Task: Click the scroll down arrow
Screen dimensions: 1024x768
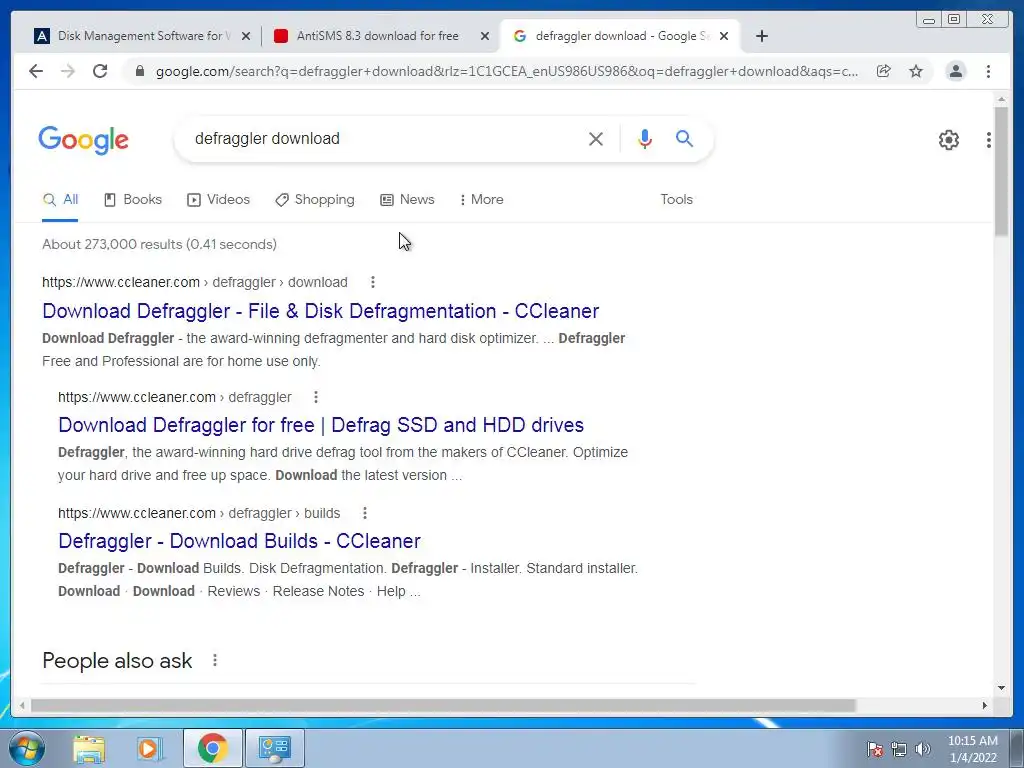Action: coord(1001,688)
